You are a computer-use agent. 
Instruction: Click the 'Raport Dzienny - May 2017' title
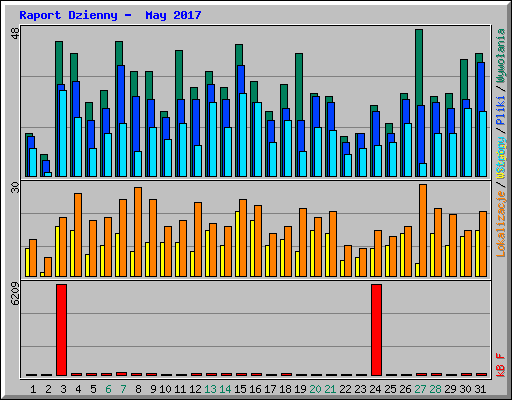click(x=110, y=15)
